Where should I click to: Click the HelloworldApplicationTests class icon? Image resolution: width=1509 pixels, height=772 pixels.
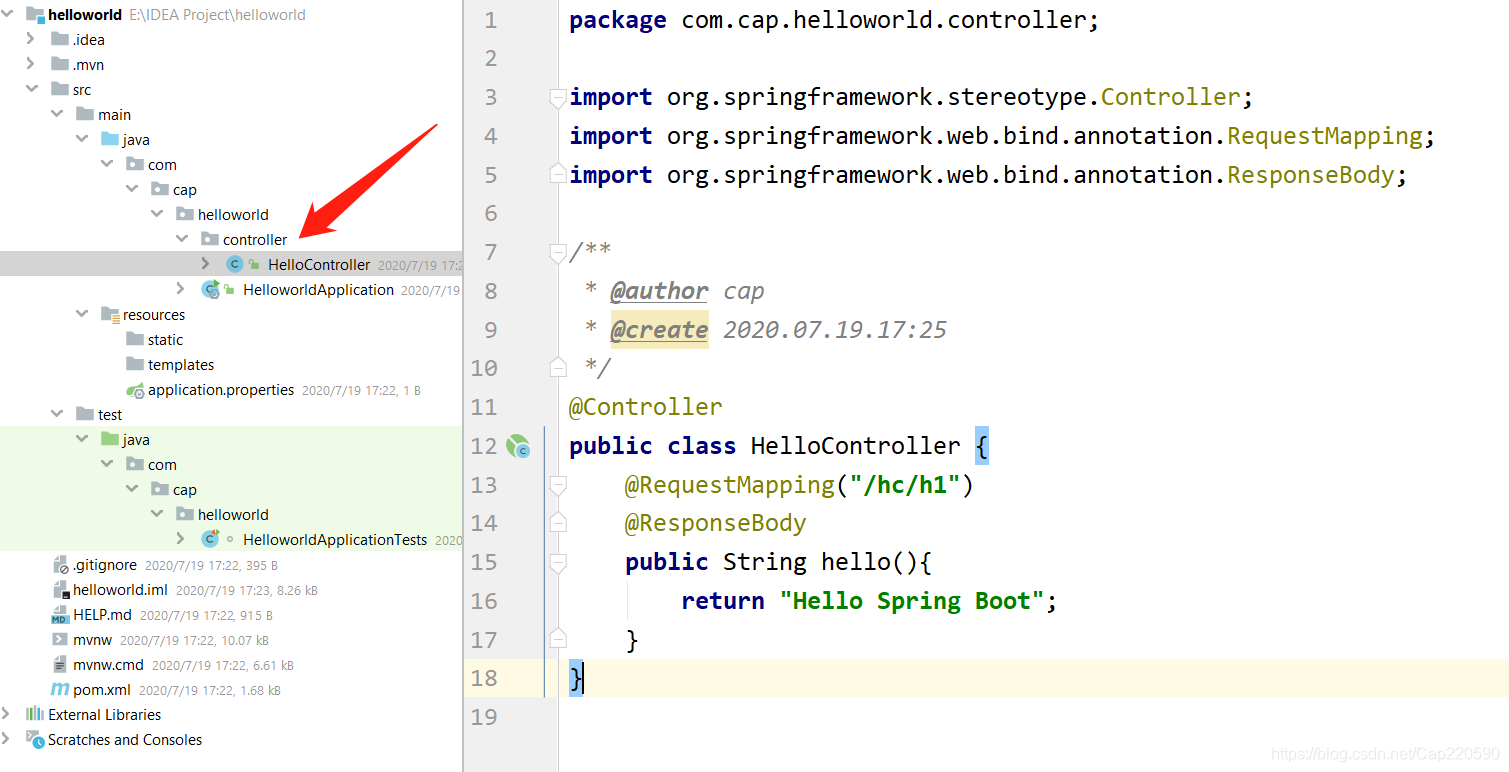click(210, 539)
